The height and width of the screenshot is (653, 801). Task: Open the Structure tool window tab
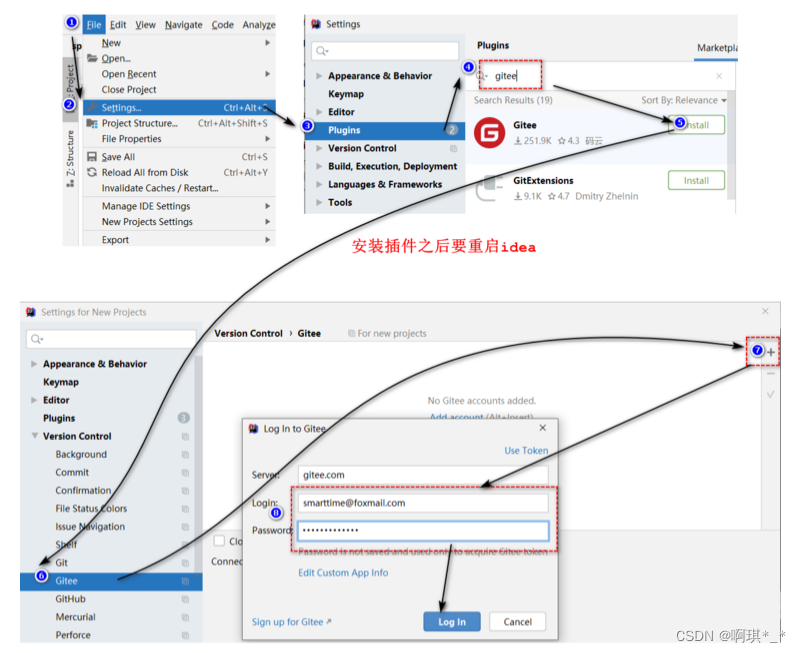[70, 158]
